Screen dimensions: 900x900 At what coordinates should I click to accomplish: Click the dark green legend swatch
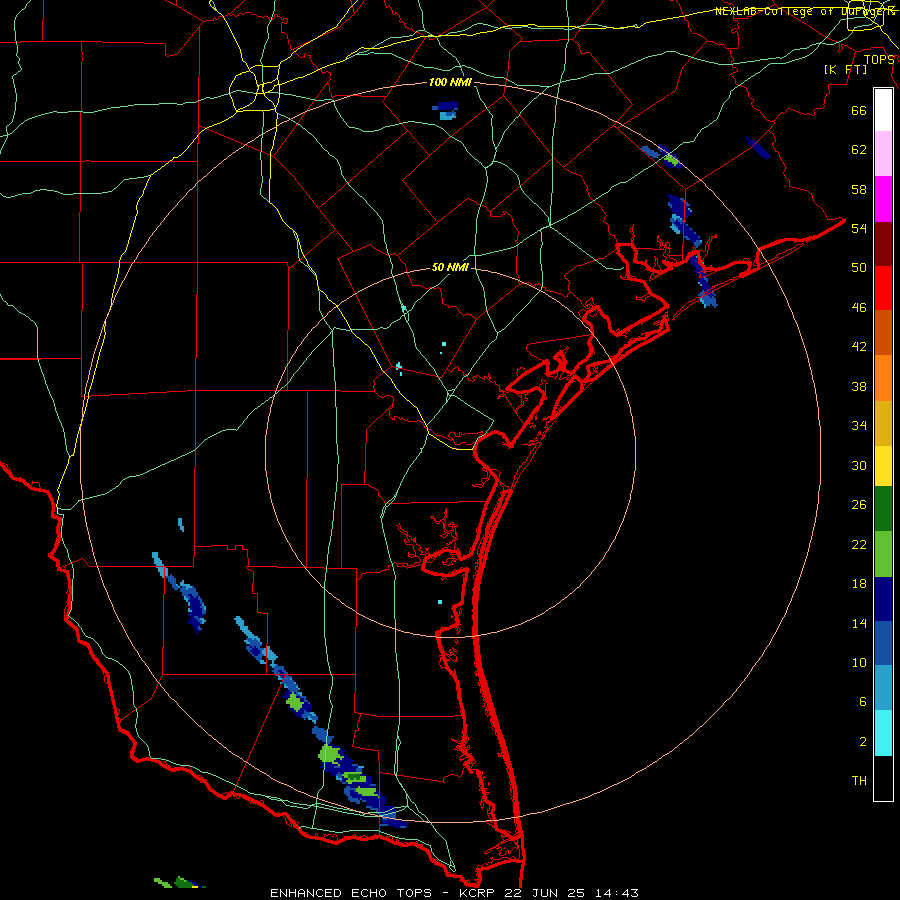click(x=883, y=509)
